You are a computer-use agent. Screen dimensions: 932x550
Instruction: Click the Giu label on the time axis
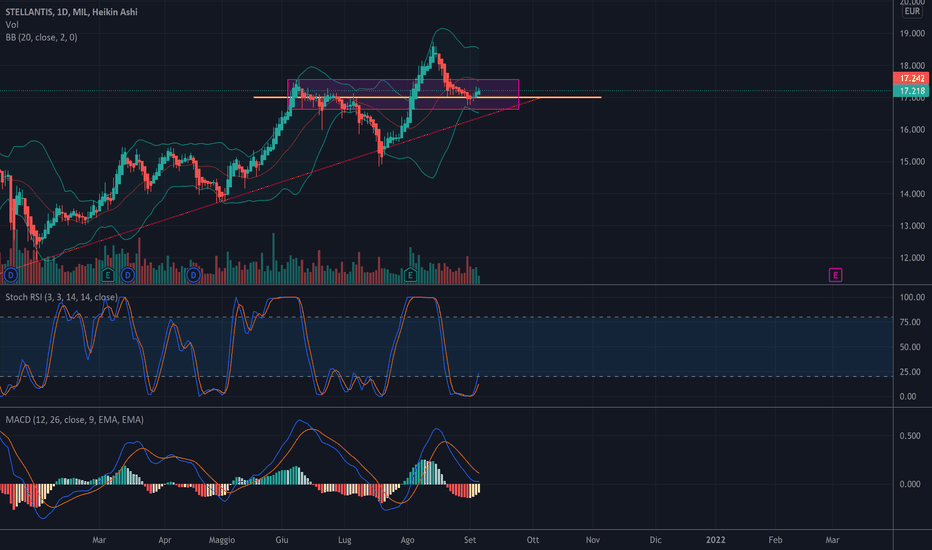click(282, 540)
